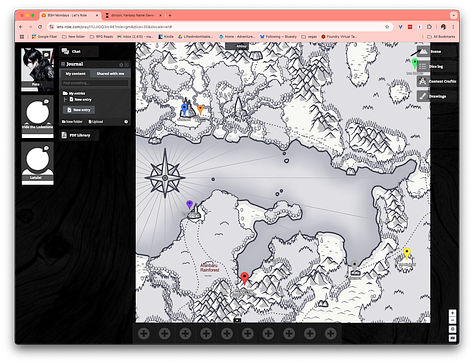This screenshot has height=364, width=474.
Task: Open the browser extensions puzzle menu
Action: [x=429, y=27]
